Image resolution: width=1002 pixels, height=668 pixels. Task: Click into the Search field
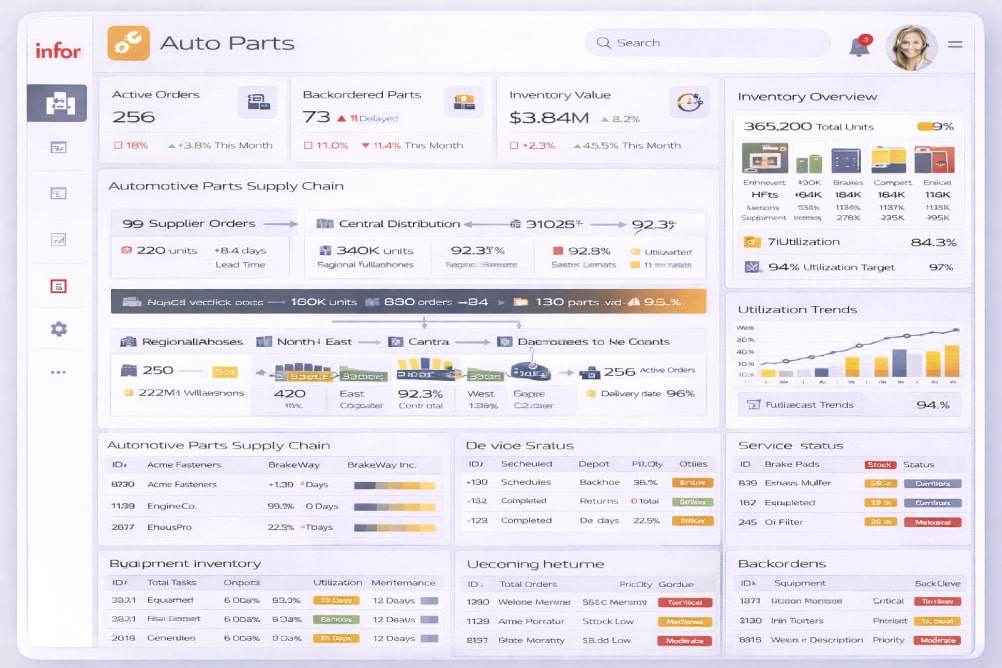707,43
